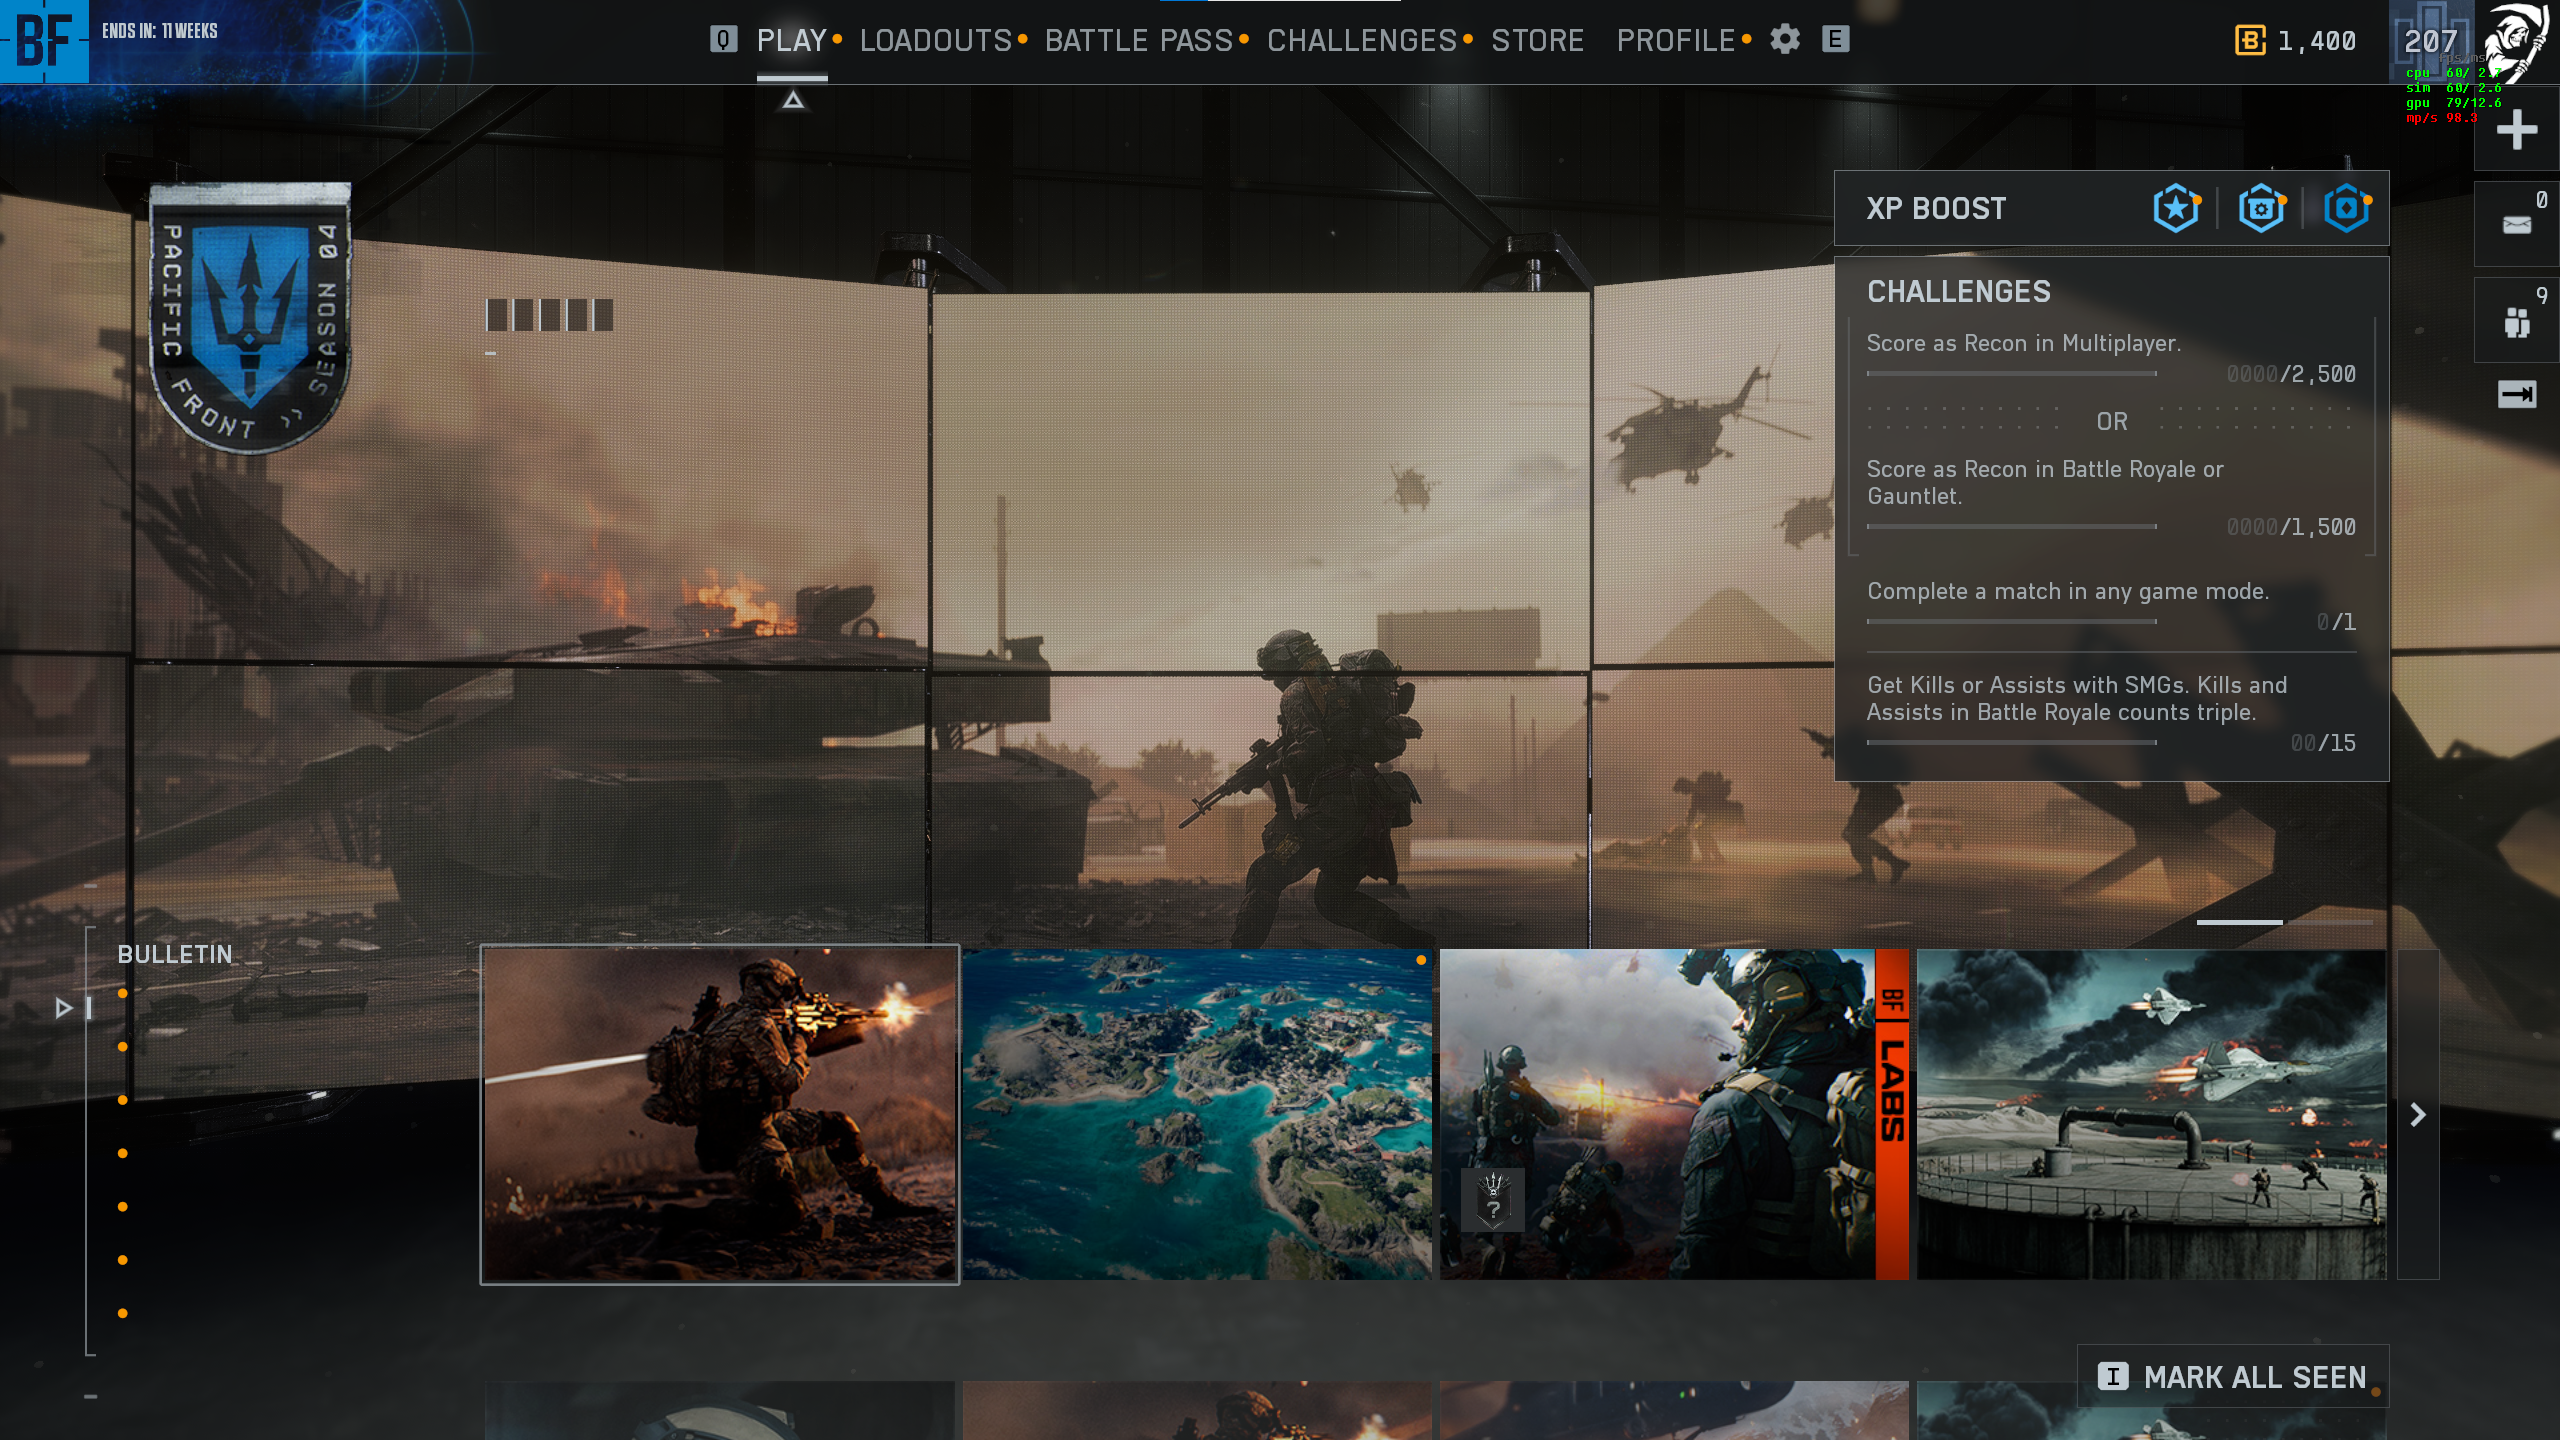Click the triangle indicator under PLAY
This screenshot has height=1440, width=2560.
pos(793,100)
